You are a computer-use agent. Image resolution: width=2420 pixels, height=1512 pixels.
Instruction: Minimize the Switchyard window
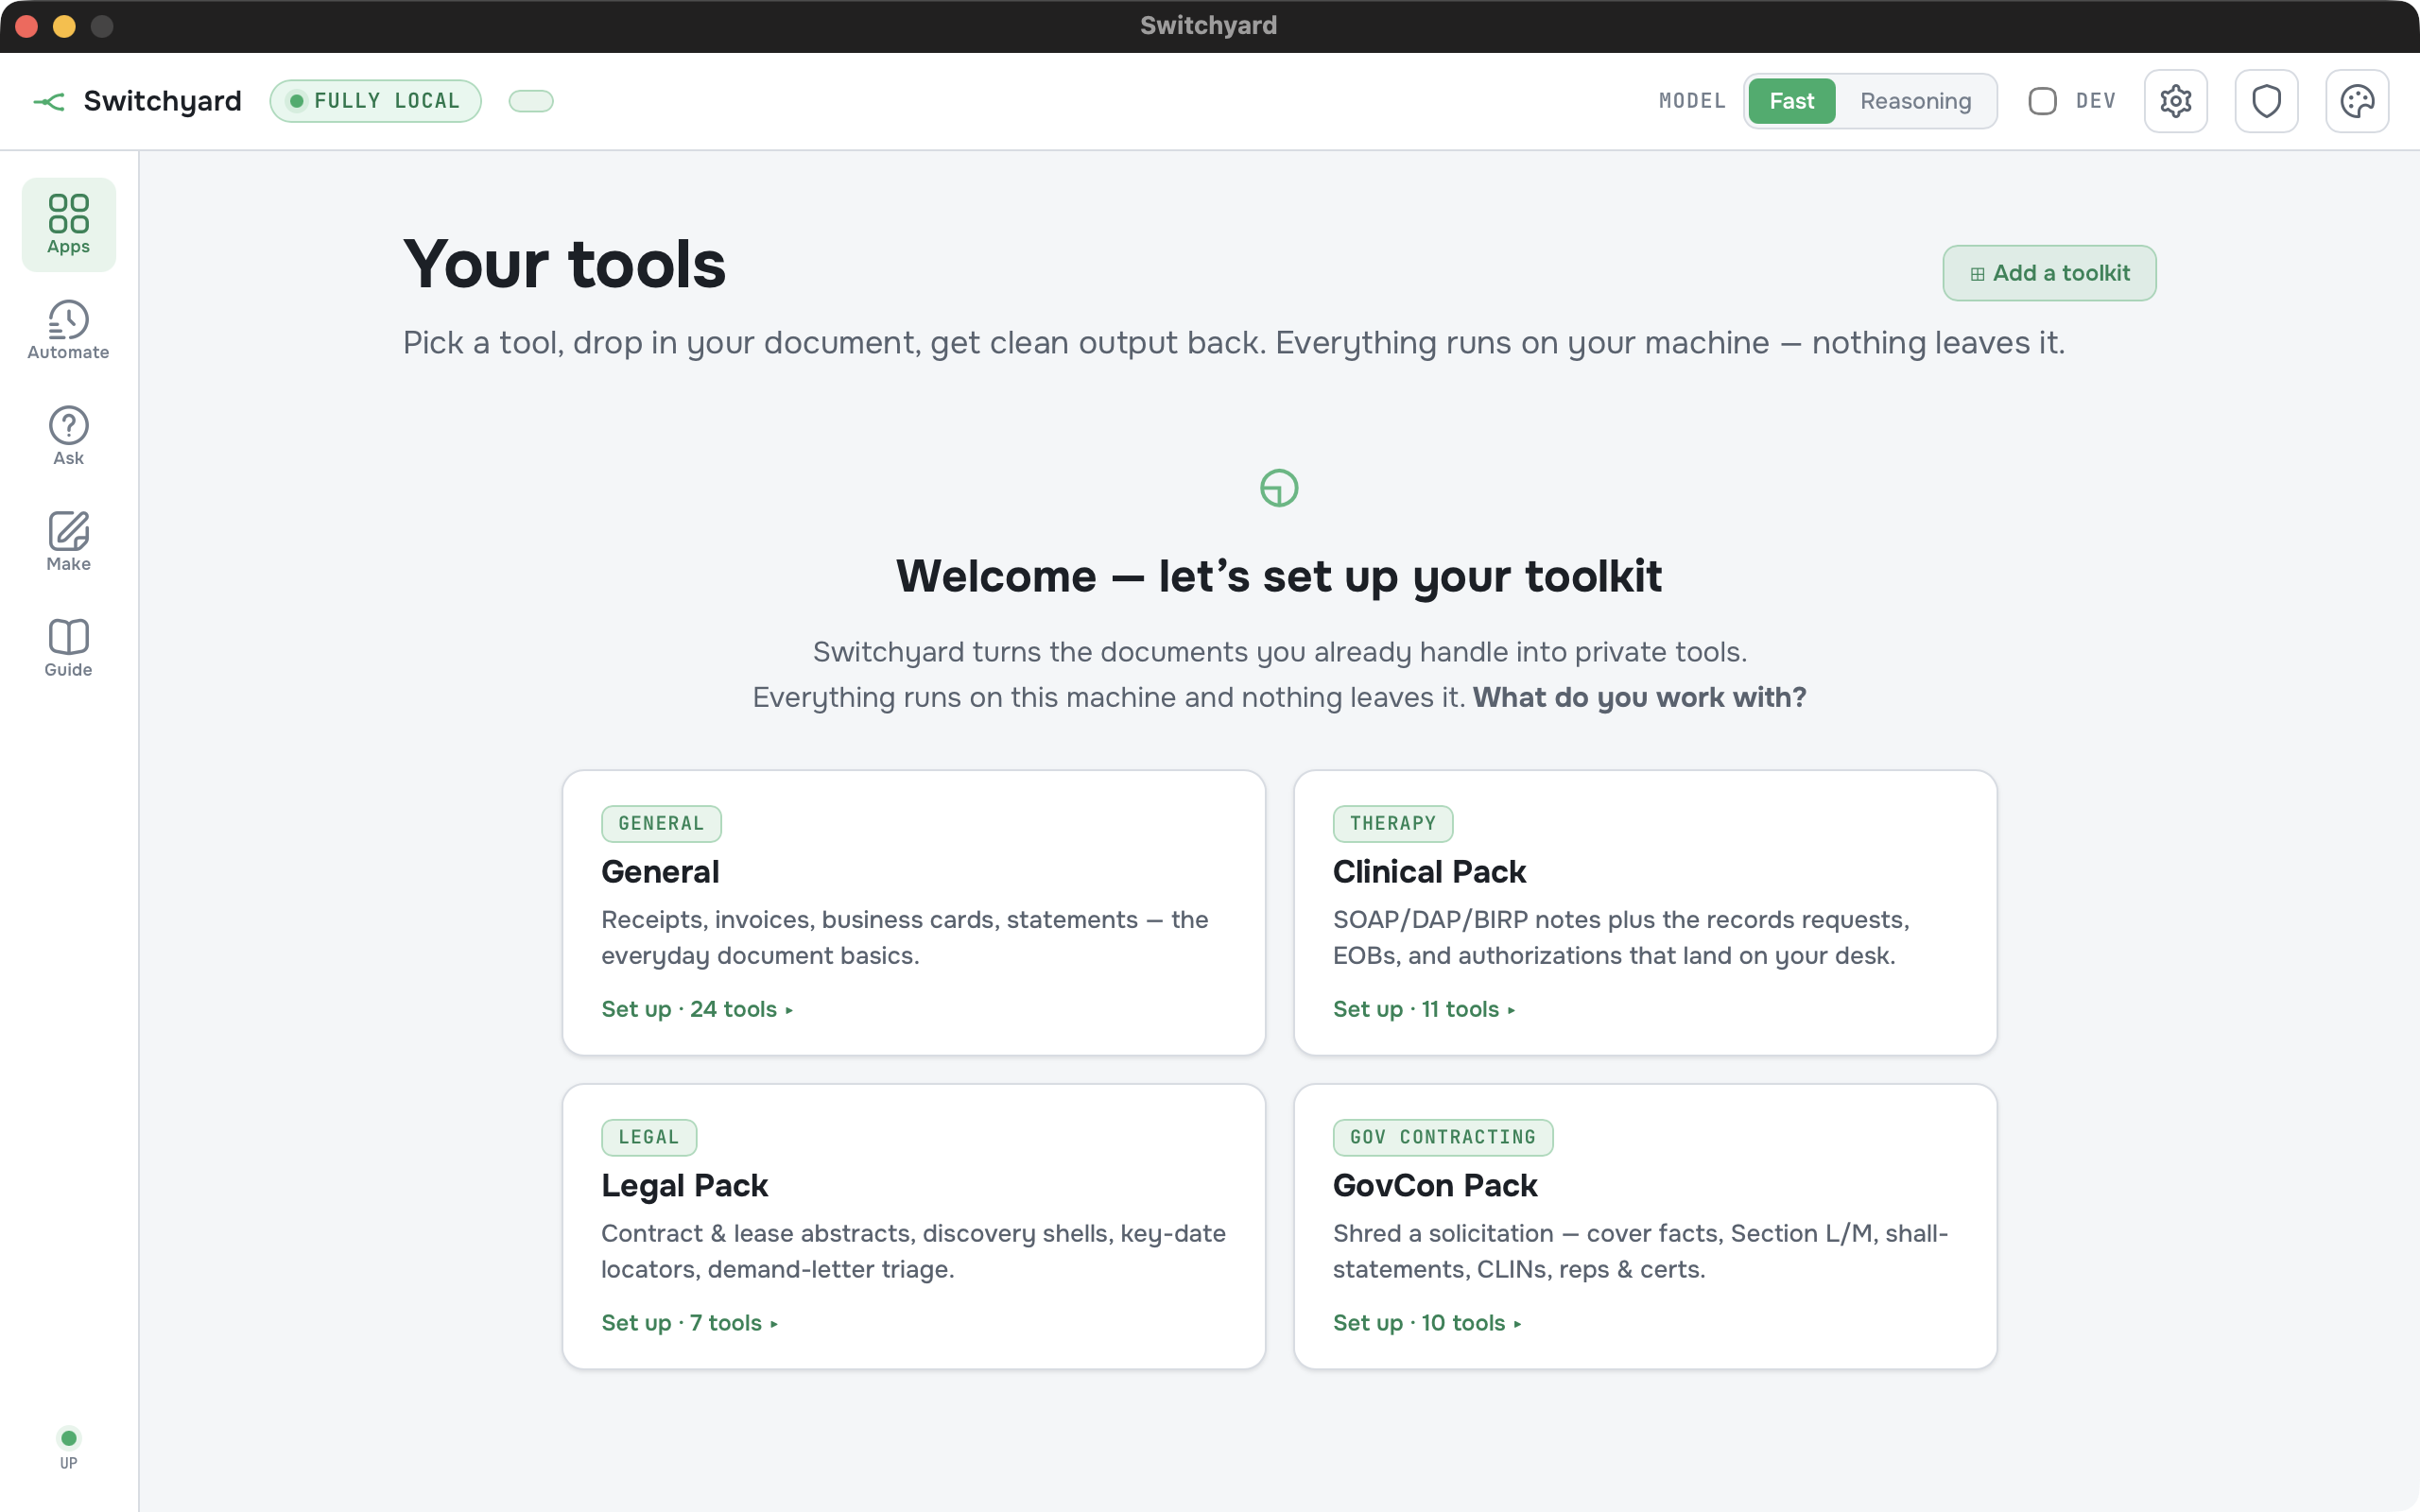click(64, 26)
